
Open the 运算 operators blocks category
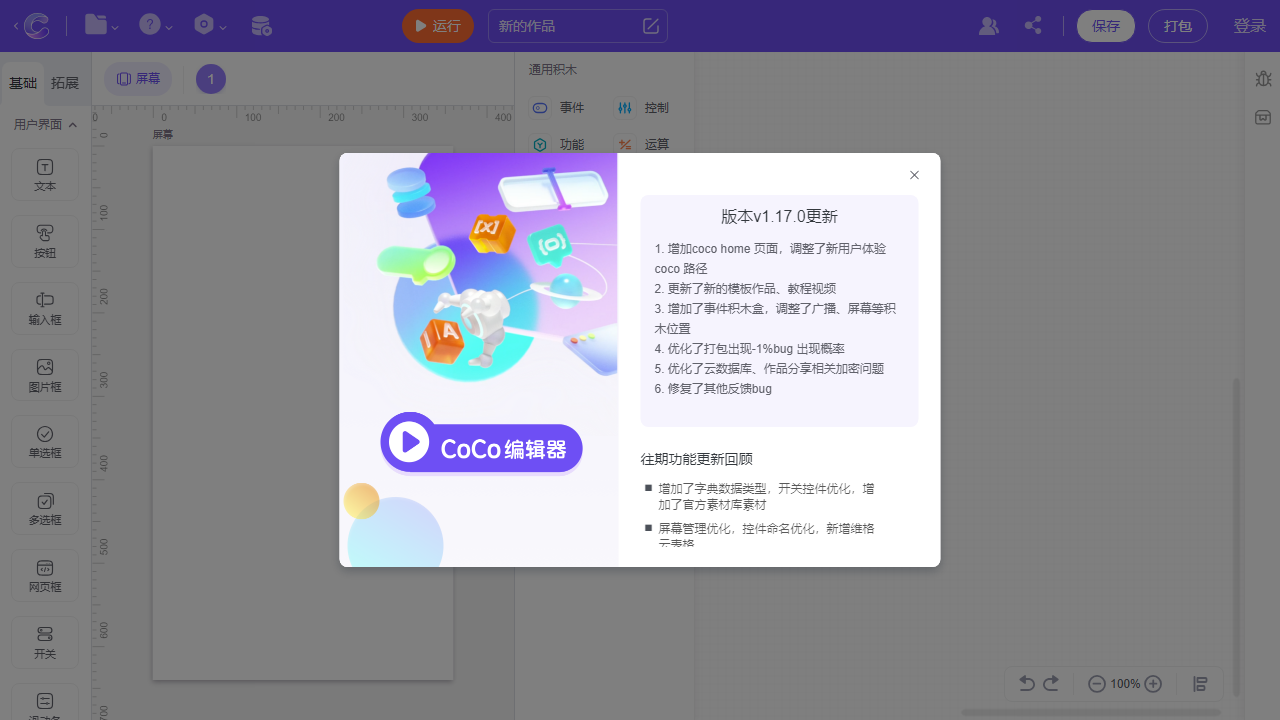pyautogui.click(x=644, y=145)
